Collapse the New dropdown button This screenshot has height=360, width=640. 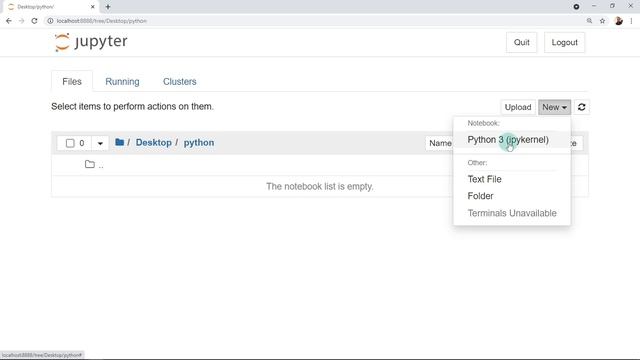[x=554, y=107]
